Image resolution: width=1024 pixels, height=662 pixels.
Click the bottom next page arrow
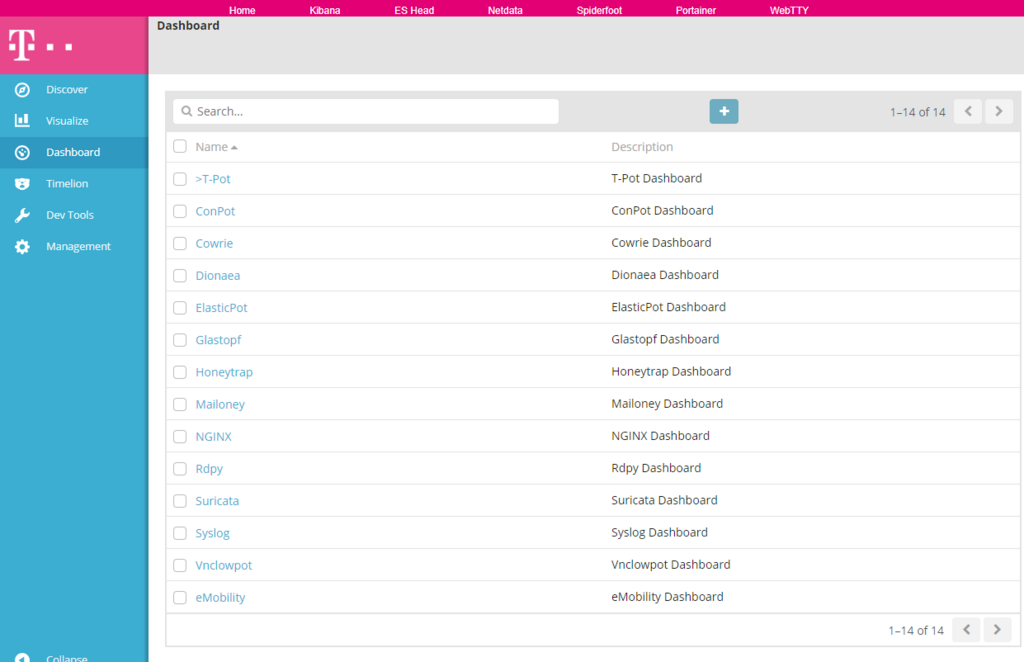tap(997, 630)
